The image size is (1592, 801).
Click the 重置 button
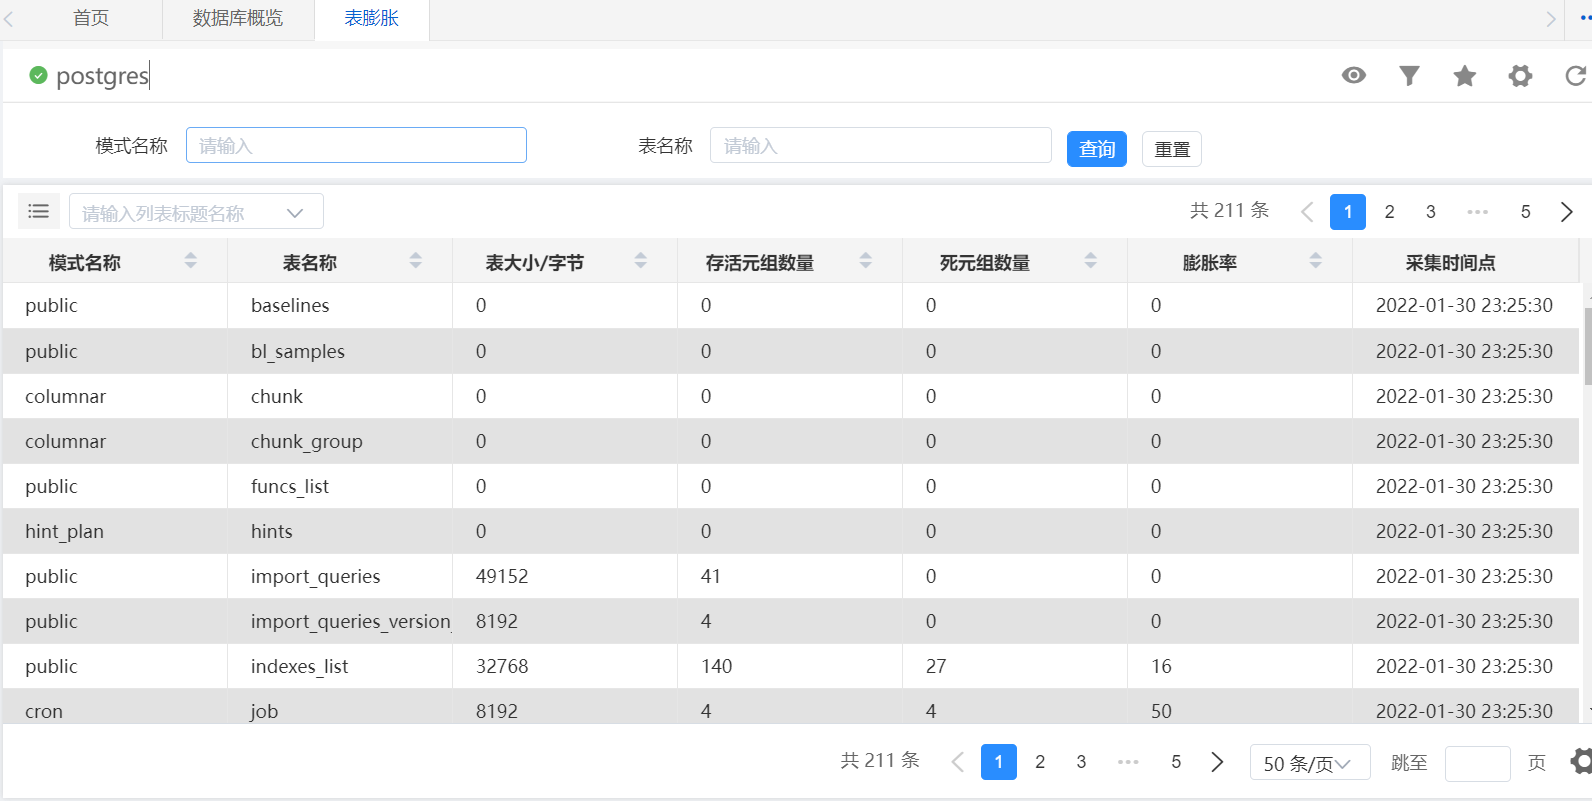[x=1172, y=149]
